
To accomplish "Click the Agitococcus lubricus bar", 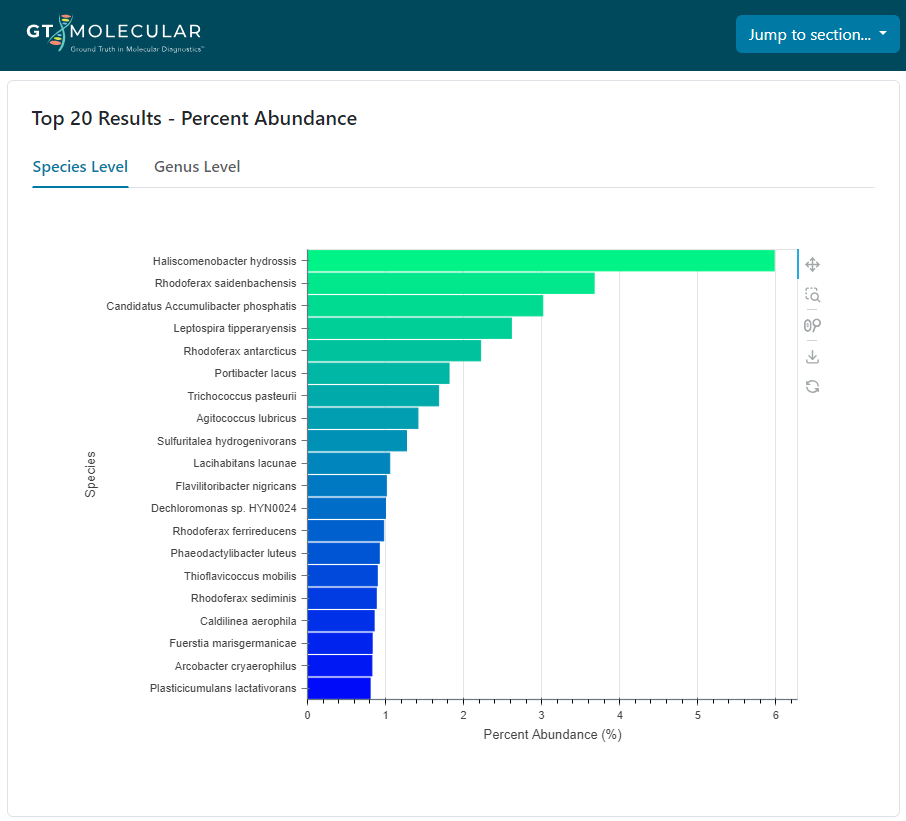I will (x=363, y=418).
